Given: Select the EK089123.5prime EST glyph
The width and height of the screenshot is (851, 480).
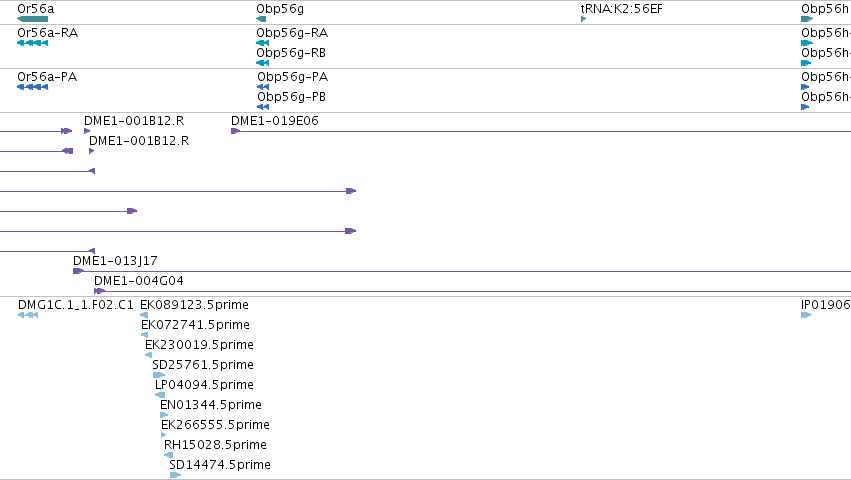Looking at the screenshot, I should point(144,315).
